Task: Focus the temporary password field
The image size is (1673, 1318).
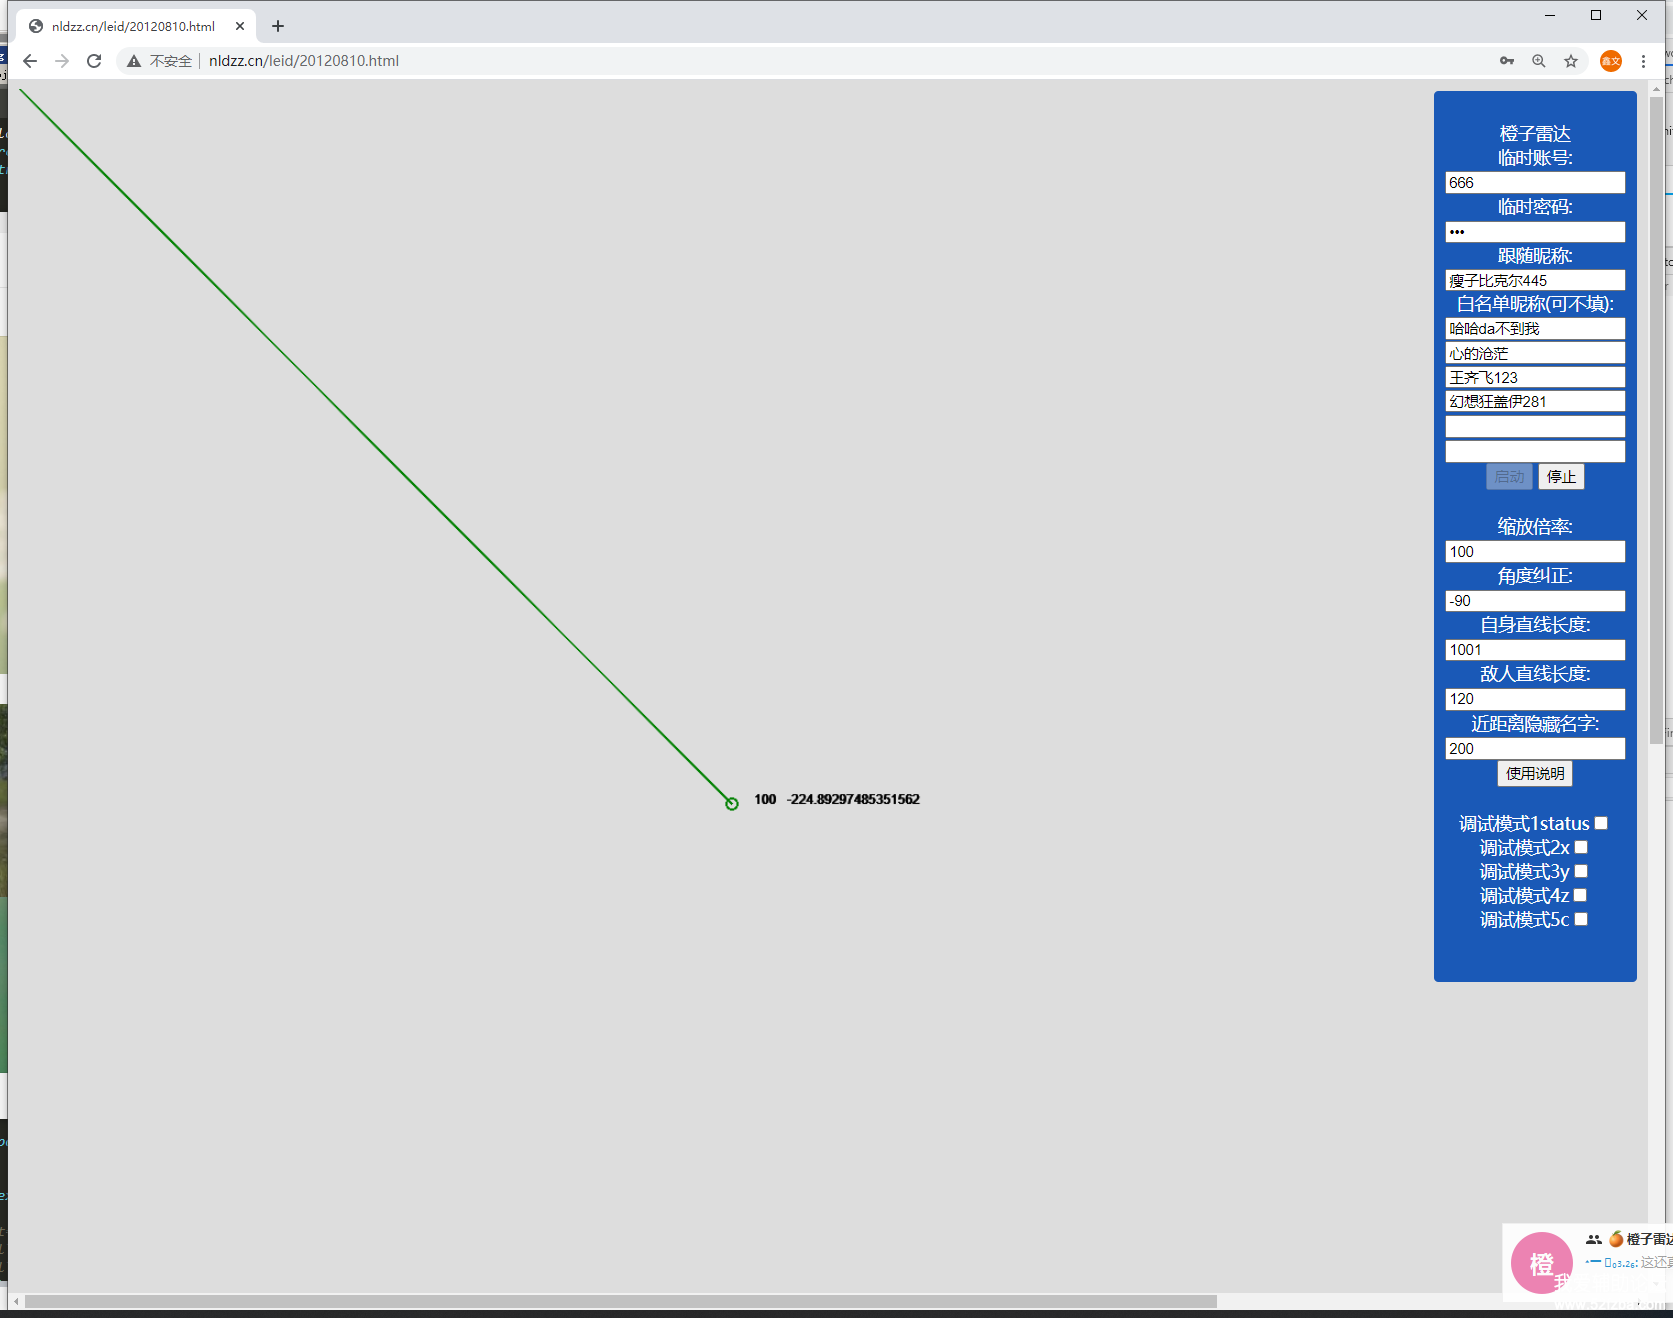Action: 1535,232
